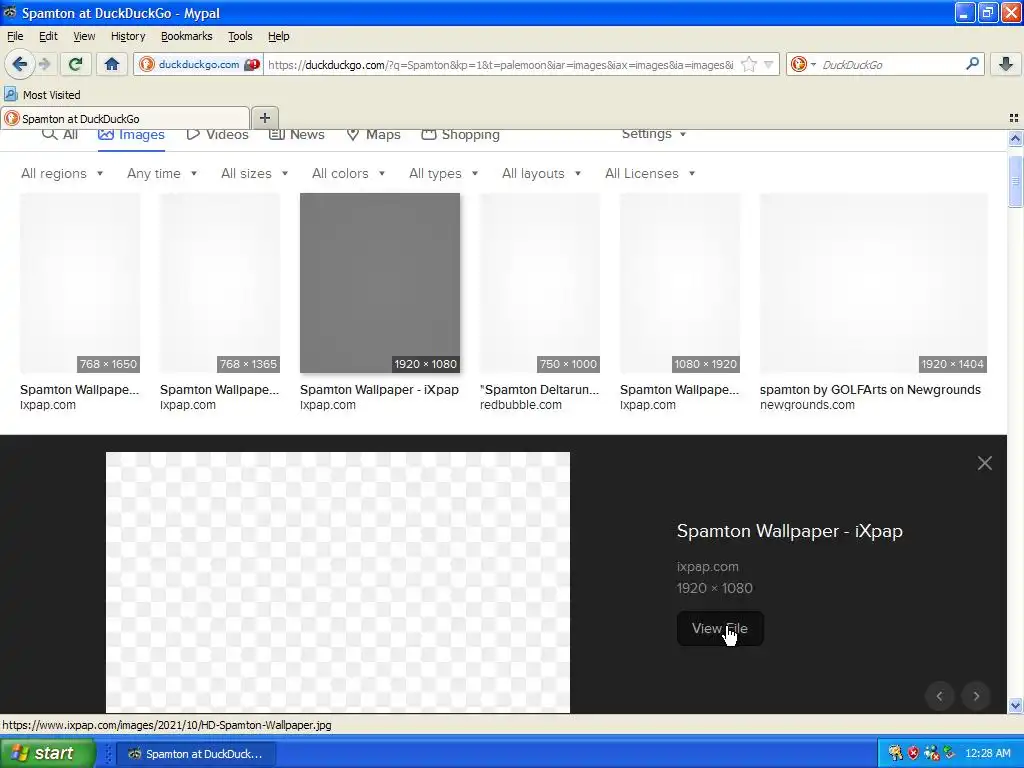Bookmark this page with the star icon

click(749, 64)
